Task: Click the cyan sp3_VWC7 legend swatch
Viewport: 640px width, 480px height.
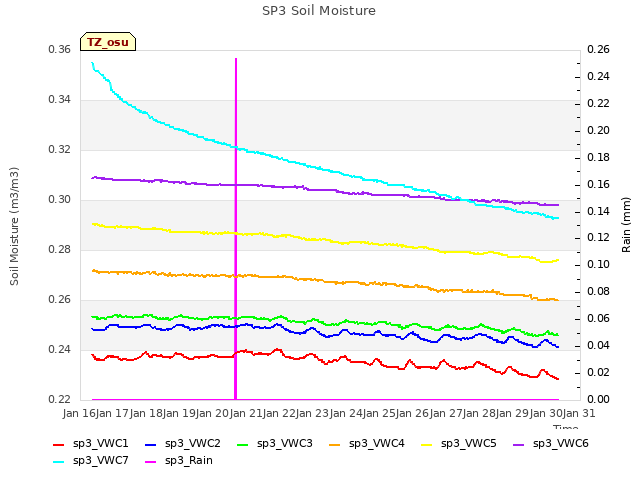Action: 59,462
